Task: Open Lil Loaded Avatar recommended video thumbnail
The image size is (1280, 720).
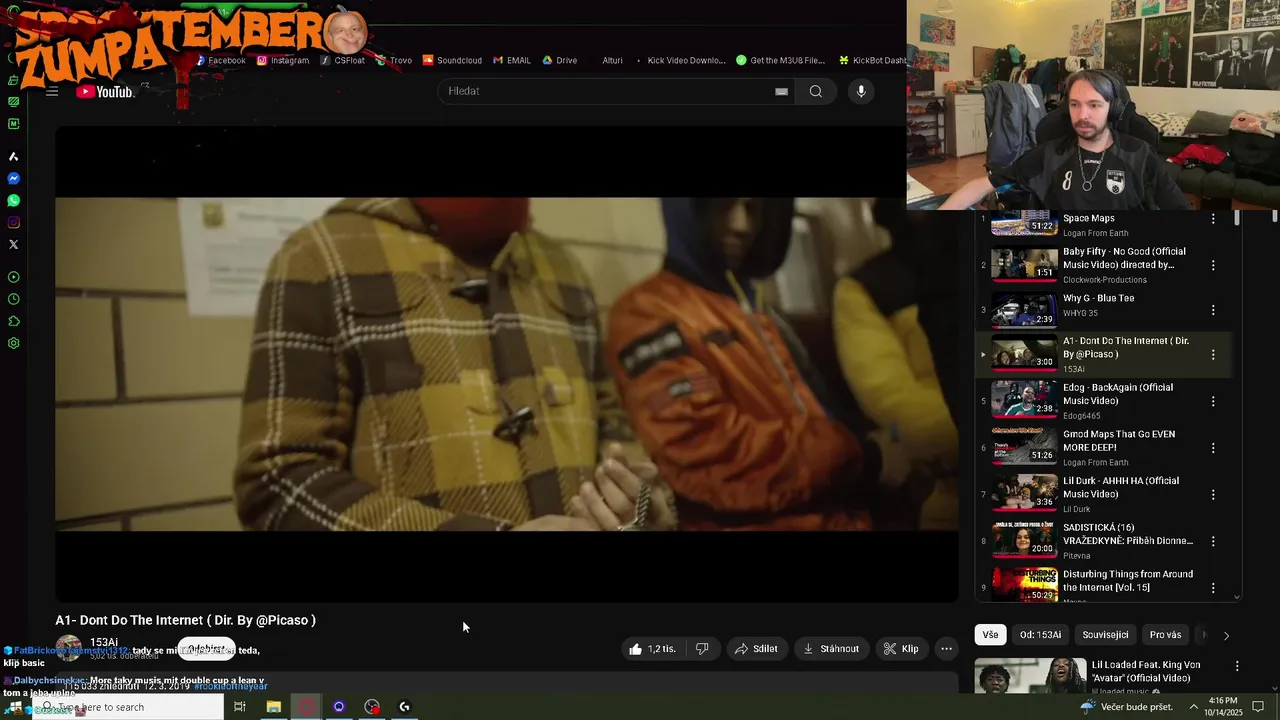Action: coord(1030,676)
